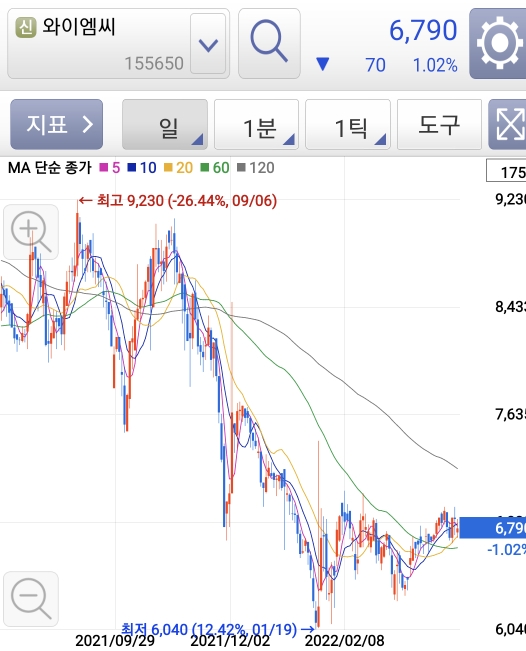Tap the 최저 6,040 low annotation

(x=218, y=629)
